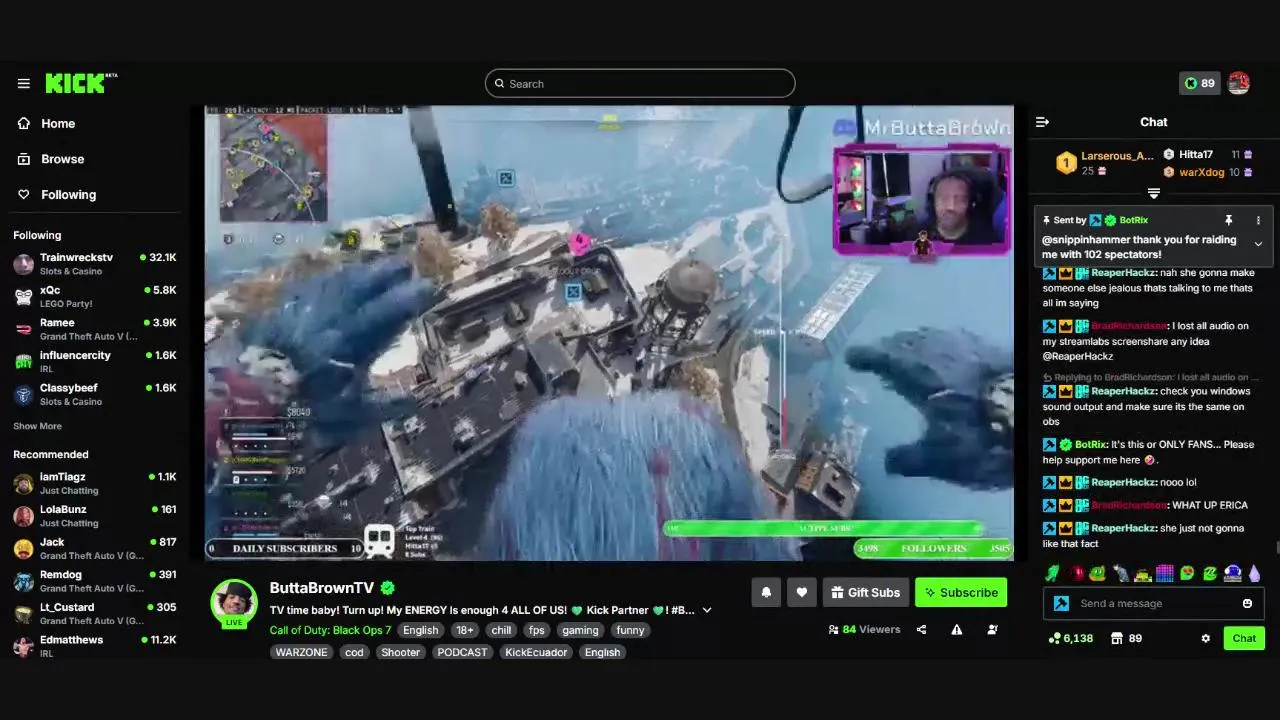Screen dimensions: 1280x720
Task: Open xQc channel in sidebar
Action: pos(95,296)
